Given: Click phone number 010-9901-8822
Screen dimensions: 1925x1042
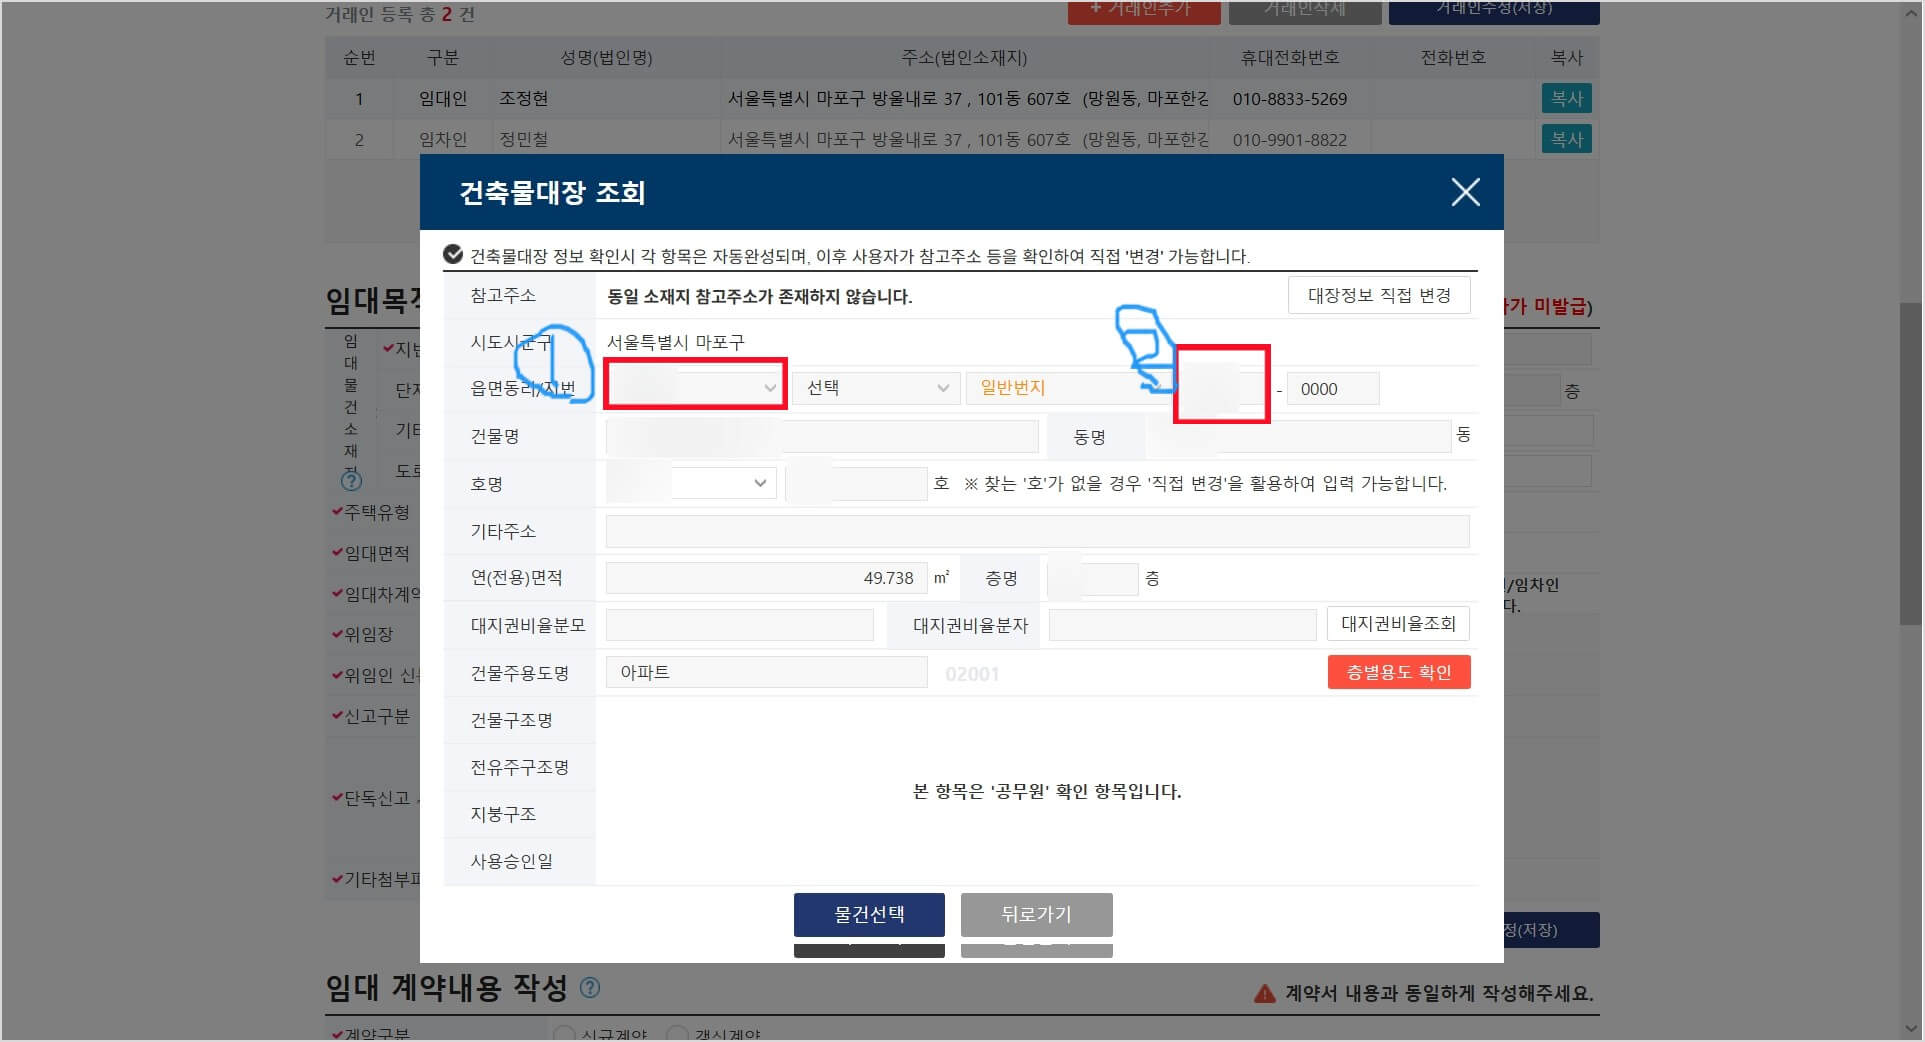Looking at the screenshot, I should click(1289, 140).
